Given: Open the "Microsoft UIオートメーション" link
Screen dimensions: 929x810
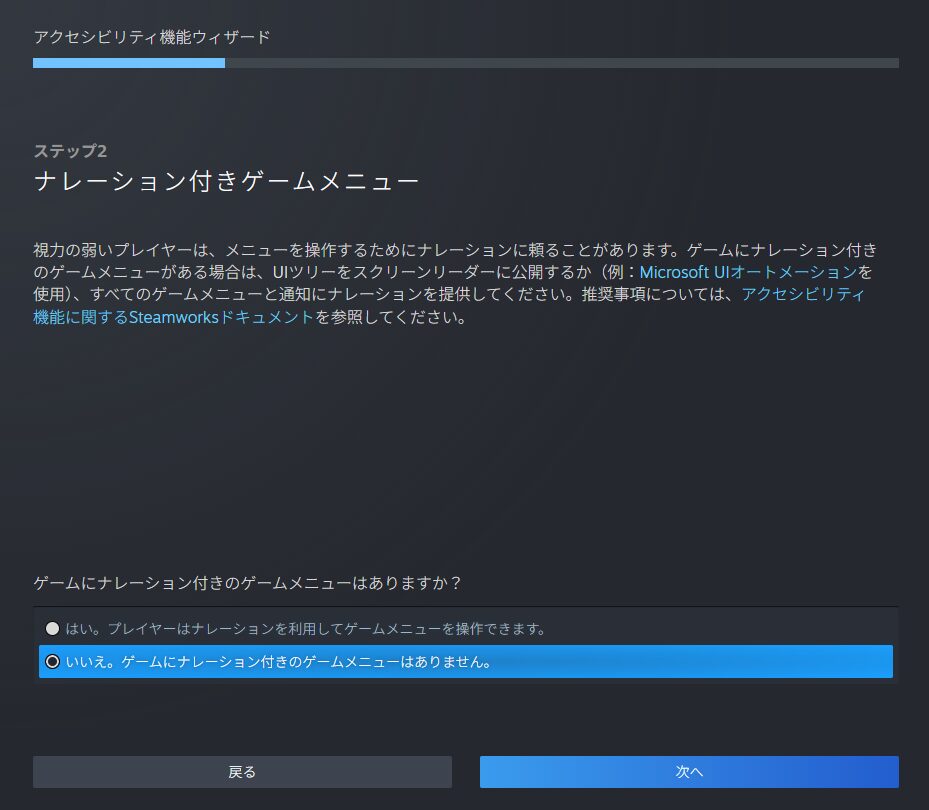Looking at the screenshot, I should pos(748,272).
